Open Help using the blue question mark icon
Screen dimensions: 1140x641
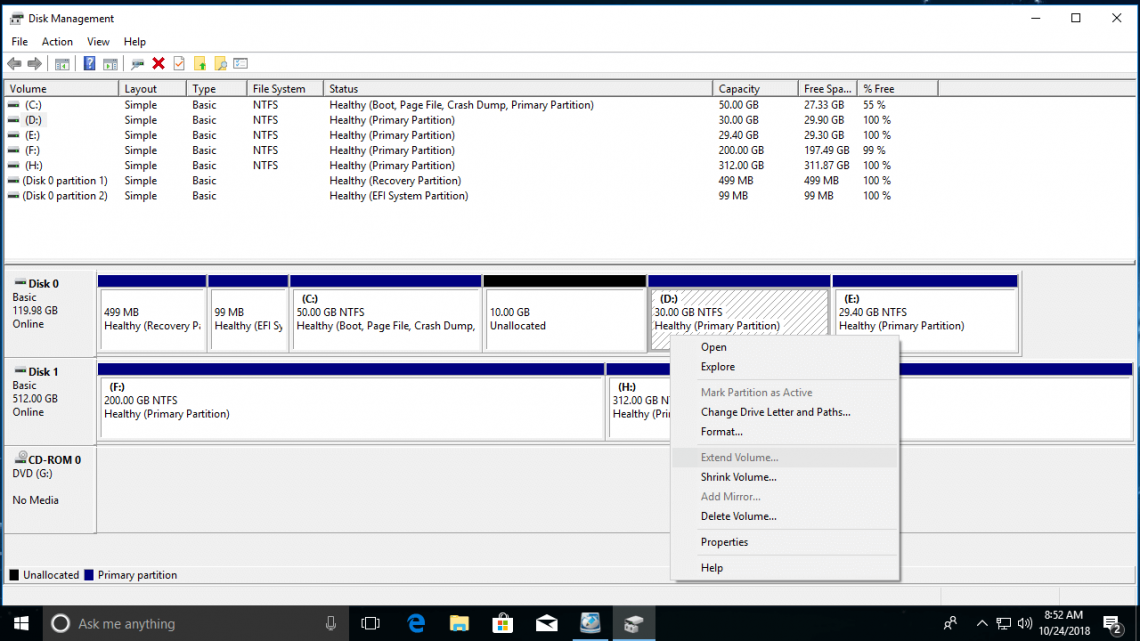coord(89,63)
